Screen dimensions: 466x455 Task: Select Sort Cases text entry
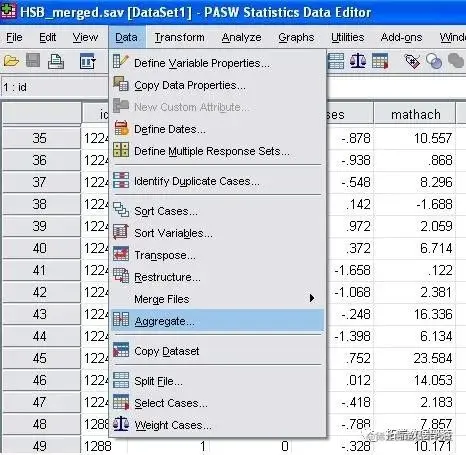[x=166, y=211]
